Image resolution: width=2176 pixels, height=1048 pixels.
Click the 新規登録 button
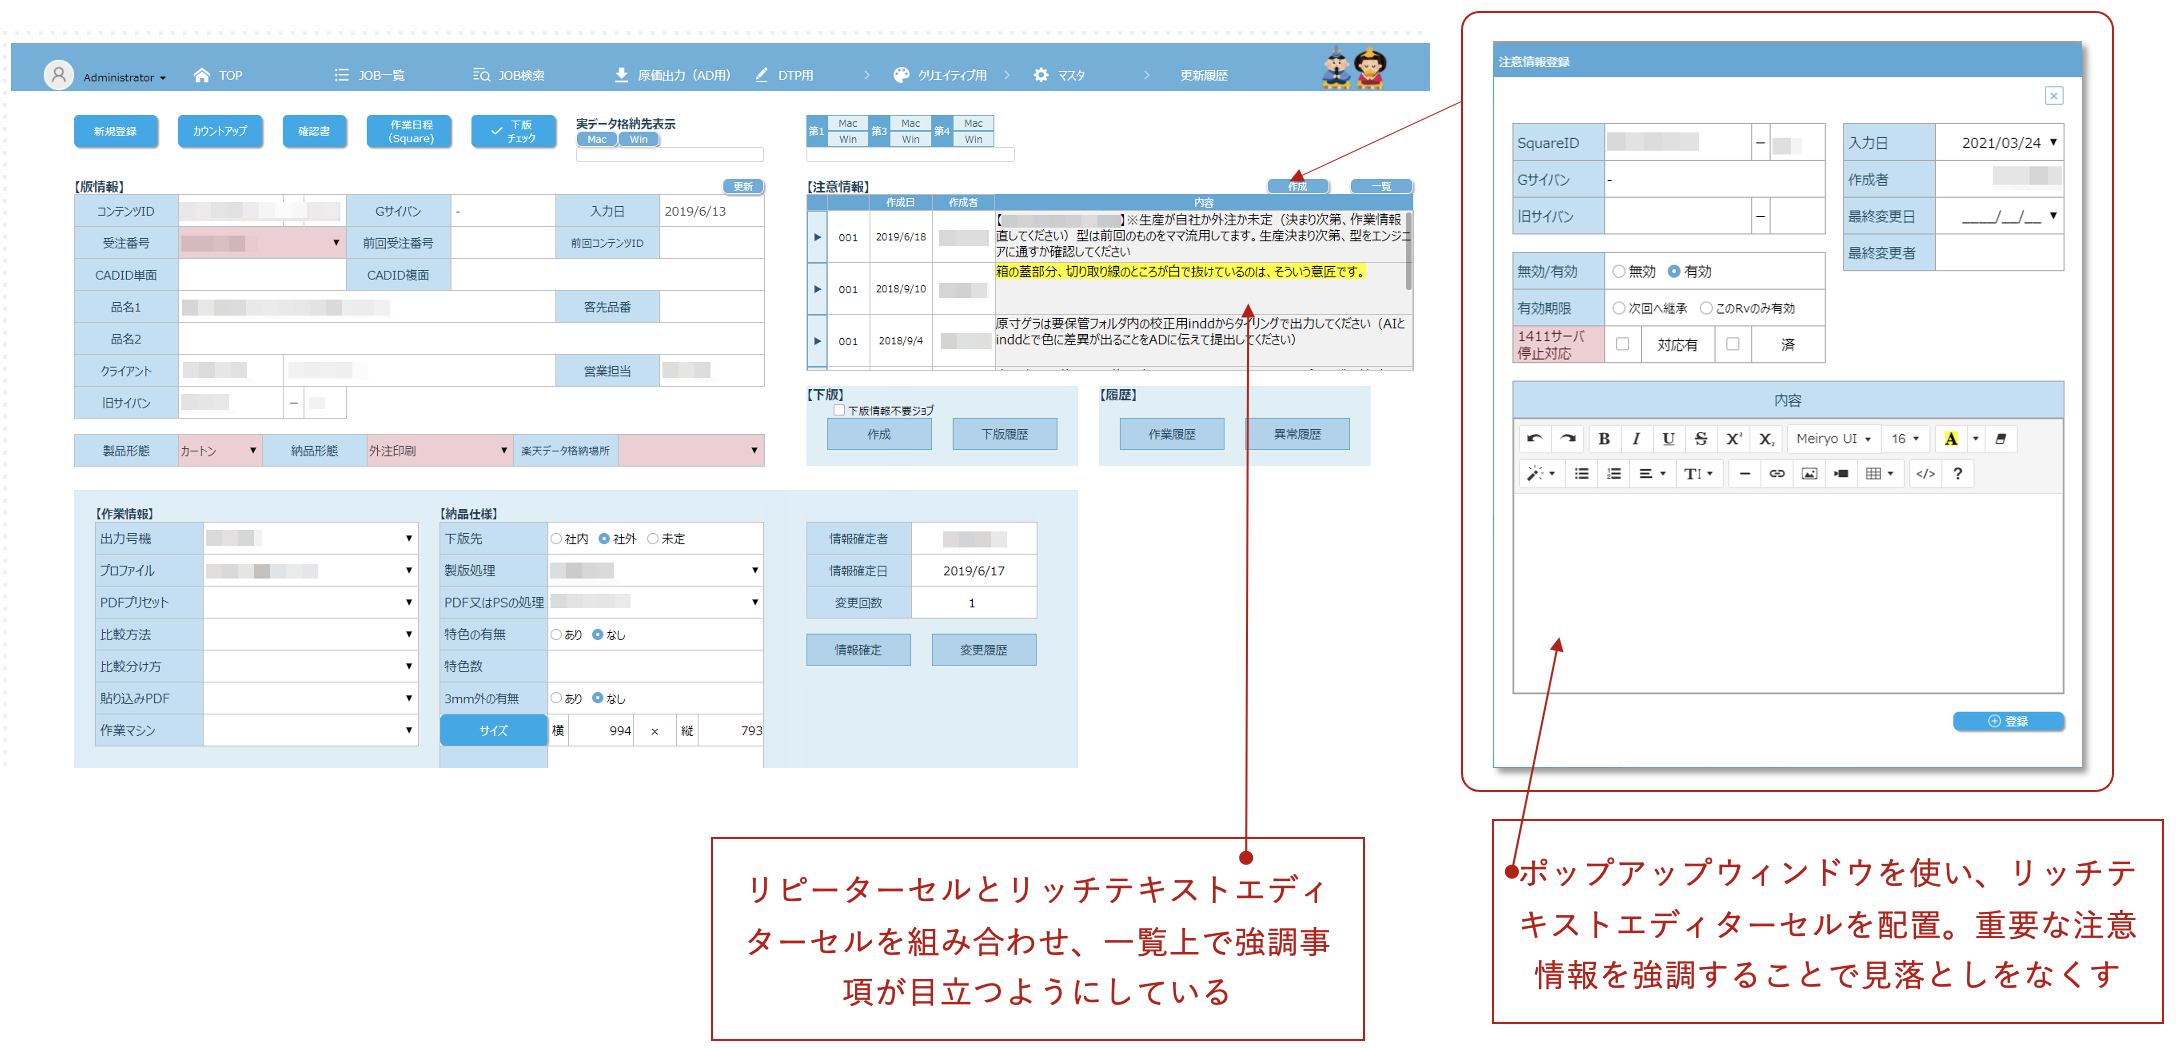click(116, 131)
